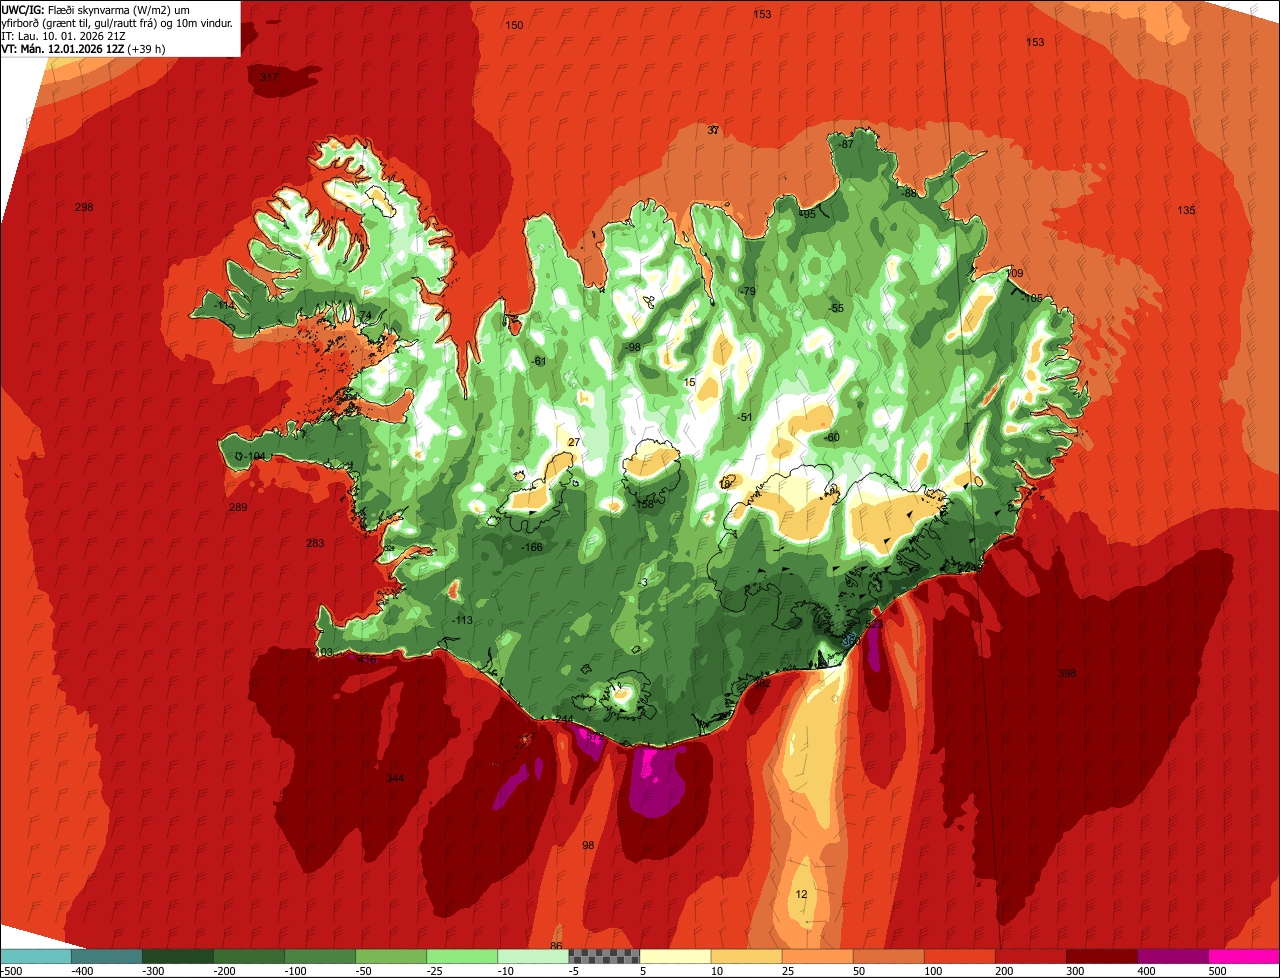
Task: Click the map value '-114' in the Westfjords
Action: click(224, 305)
